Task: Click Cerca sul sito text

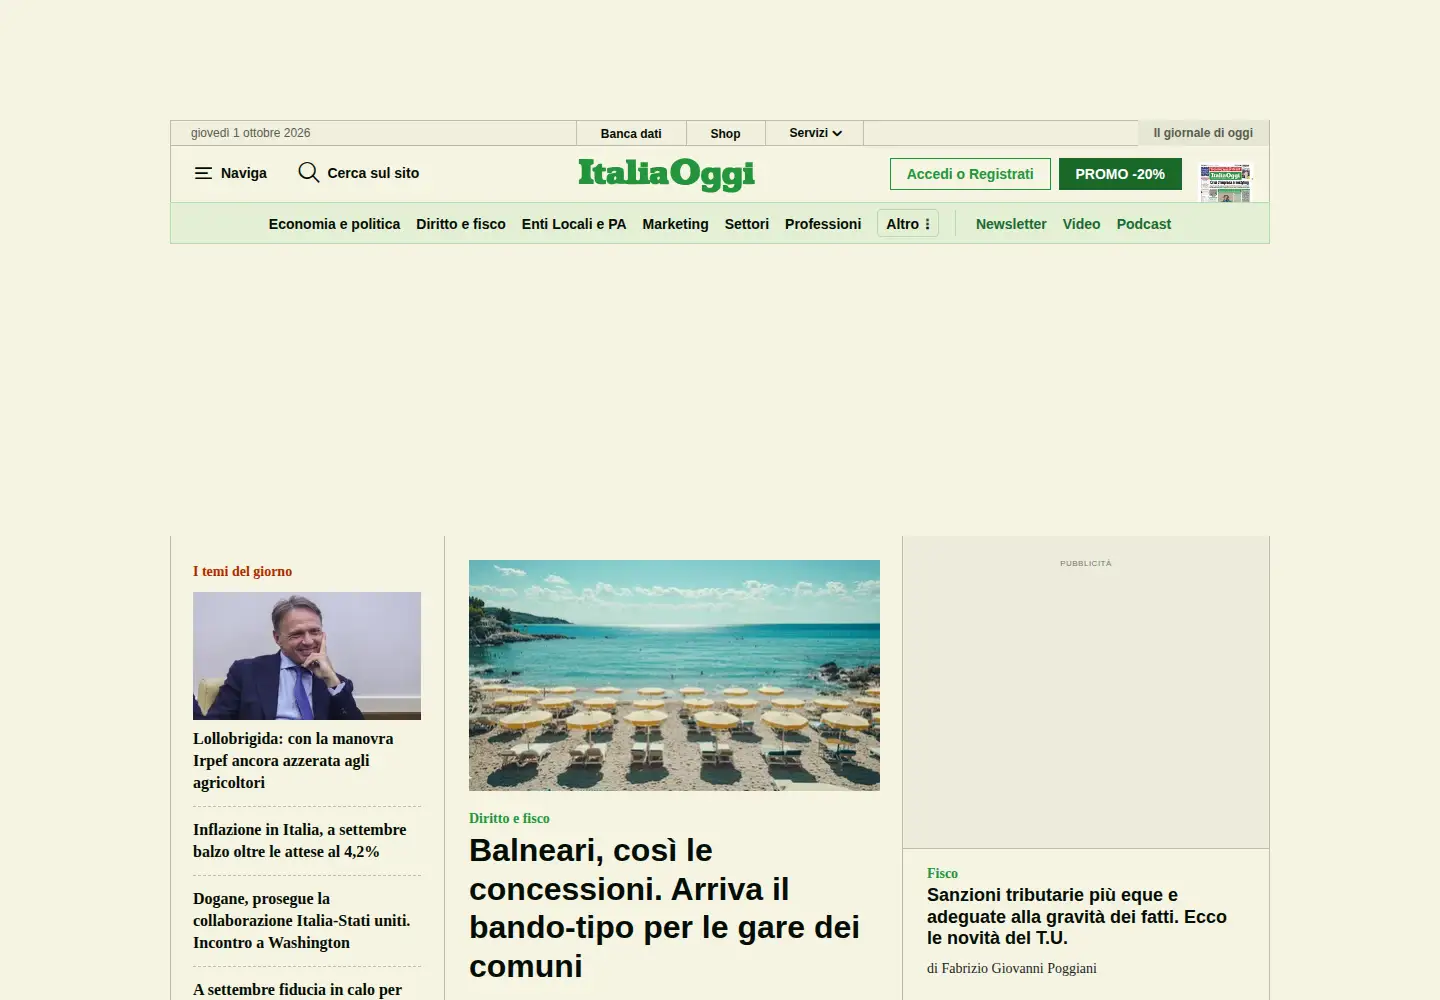Action: [373, 173]
